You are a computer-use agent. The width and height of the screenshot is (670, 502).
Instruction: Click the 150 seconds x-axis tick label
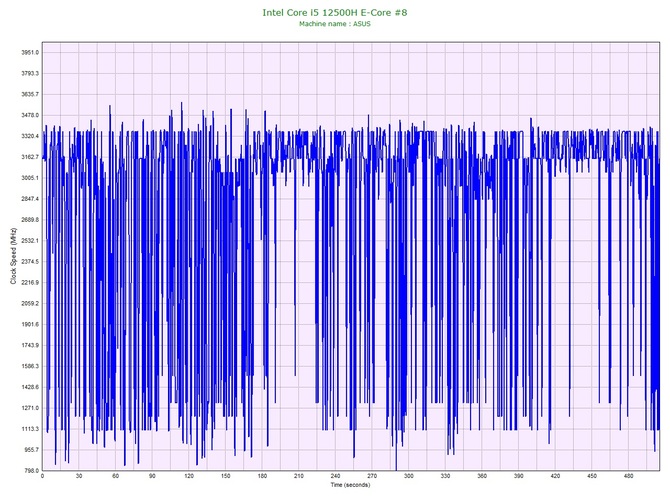[226, 476]
